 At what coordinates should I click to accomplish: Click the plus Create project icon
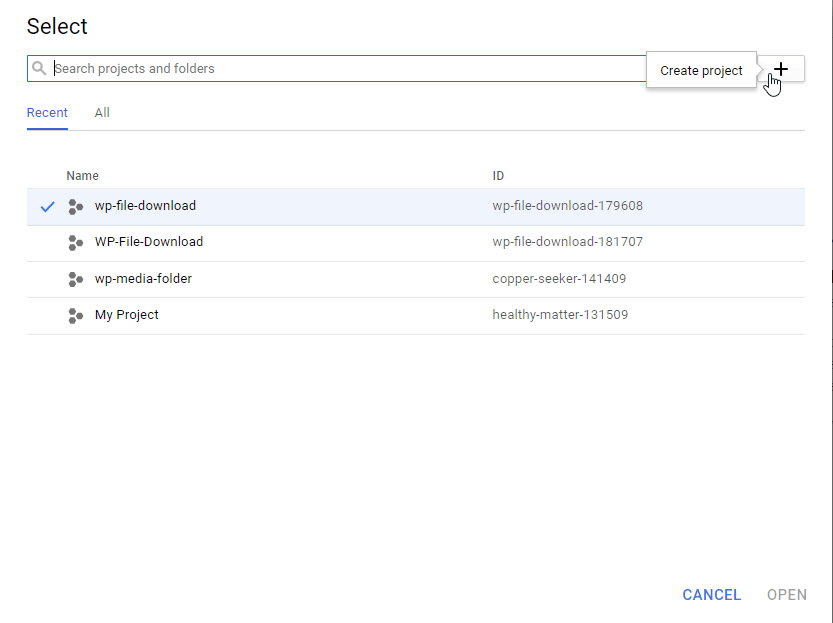[x=781, y=68]
